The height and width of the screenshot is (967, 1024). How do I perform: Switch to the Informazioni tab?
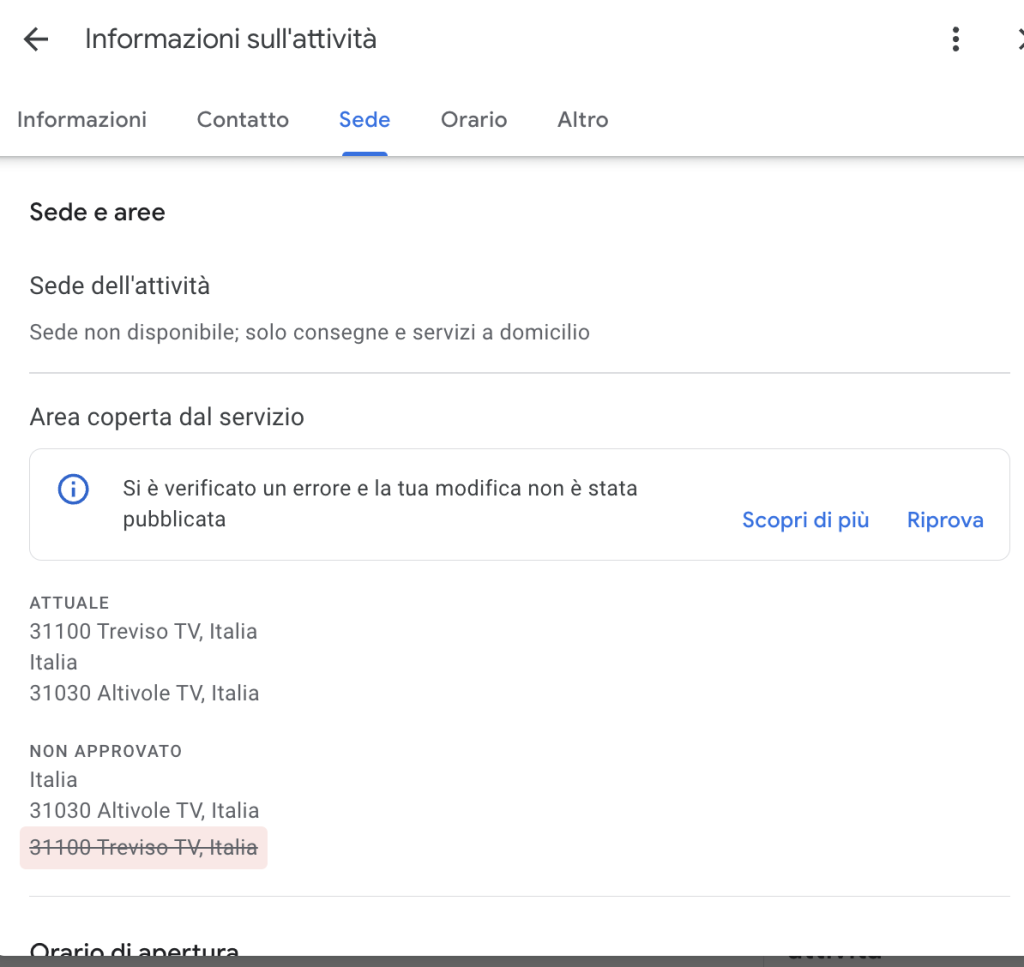tap(81, 119)
